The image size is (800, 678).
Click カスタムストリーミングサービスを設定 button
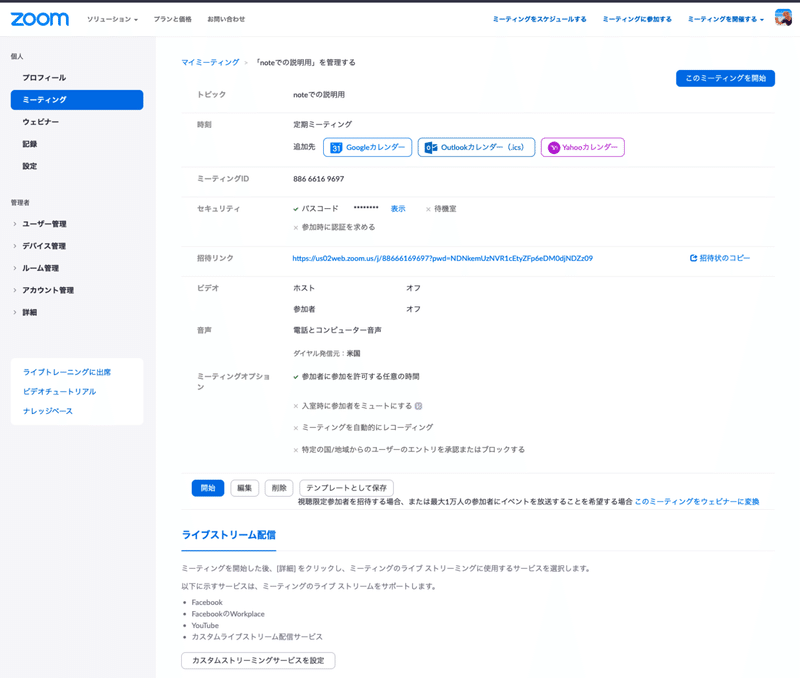click(x=258, y=660)
